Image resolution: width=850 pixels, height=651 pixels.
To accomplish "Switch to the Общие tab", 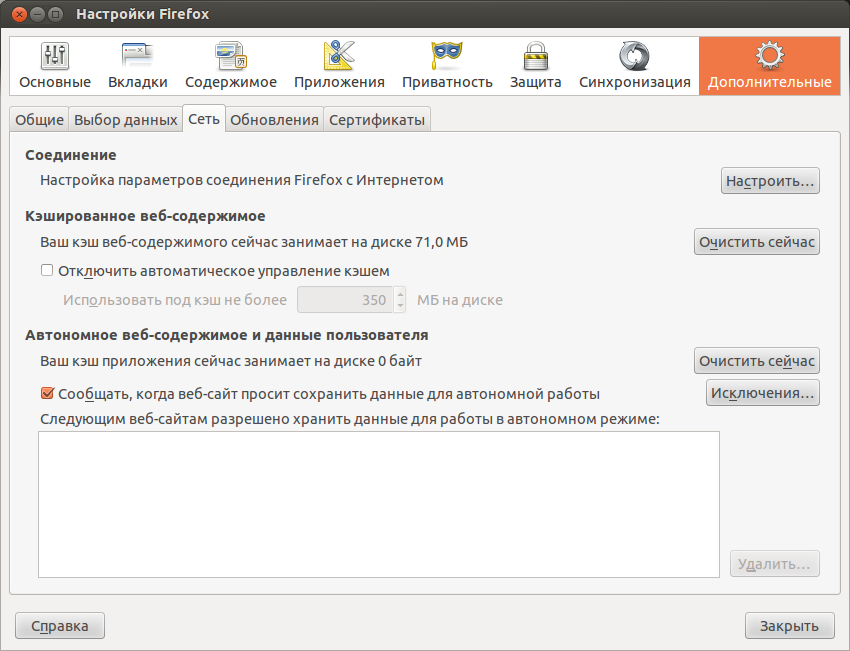I will tap(39, 120).
